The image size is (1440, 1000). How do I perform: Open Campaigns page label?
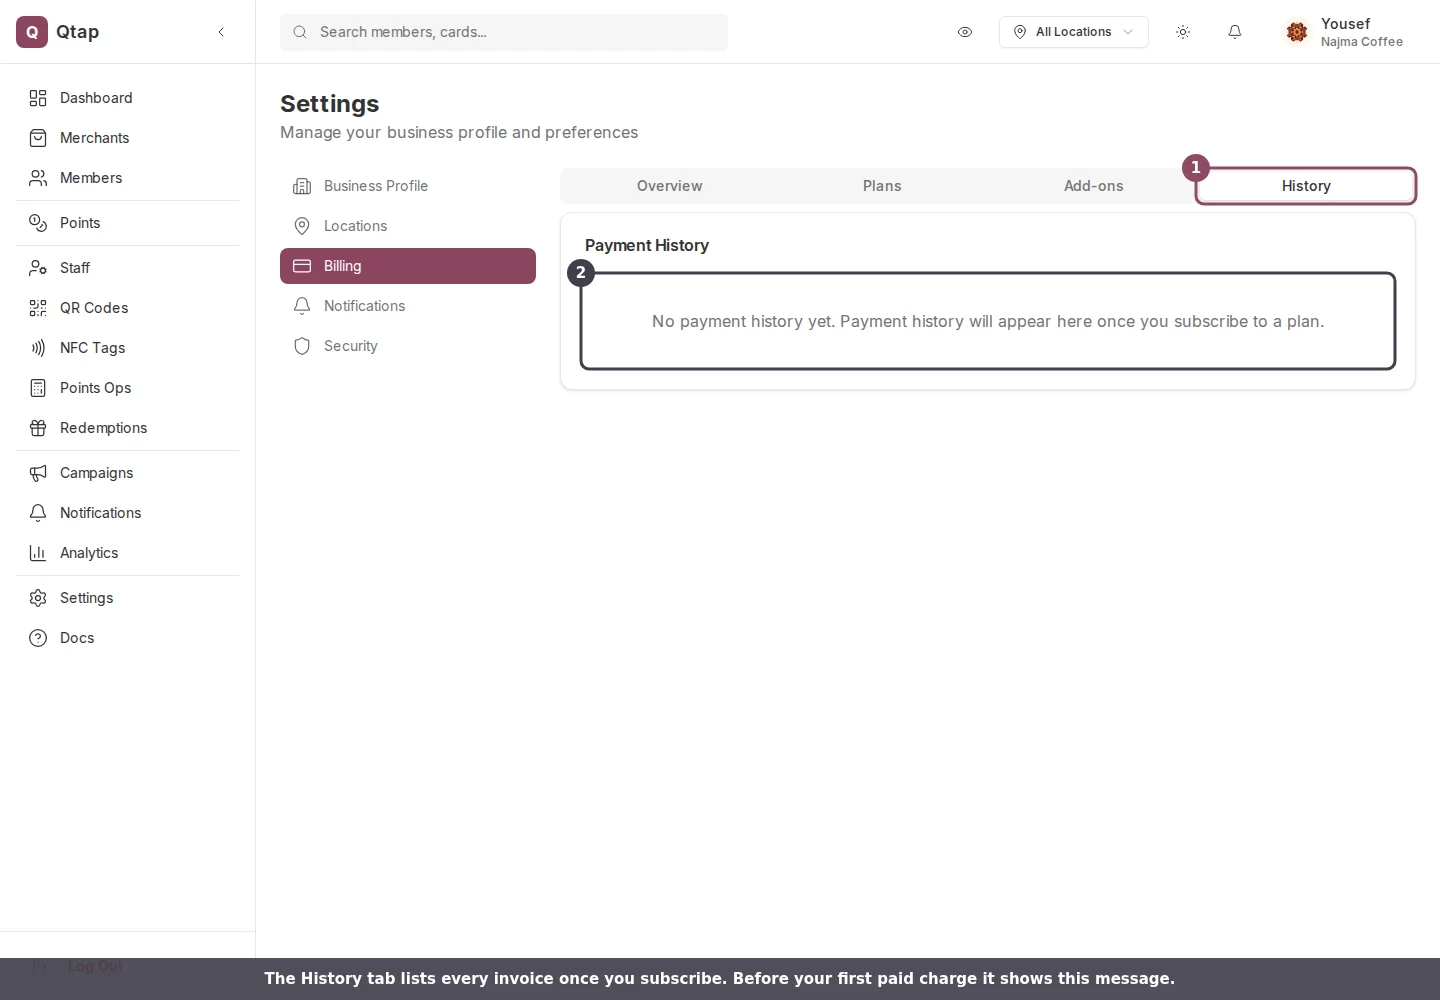(x=97, y=473)
